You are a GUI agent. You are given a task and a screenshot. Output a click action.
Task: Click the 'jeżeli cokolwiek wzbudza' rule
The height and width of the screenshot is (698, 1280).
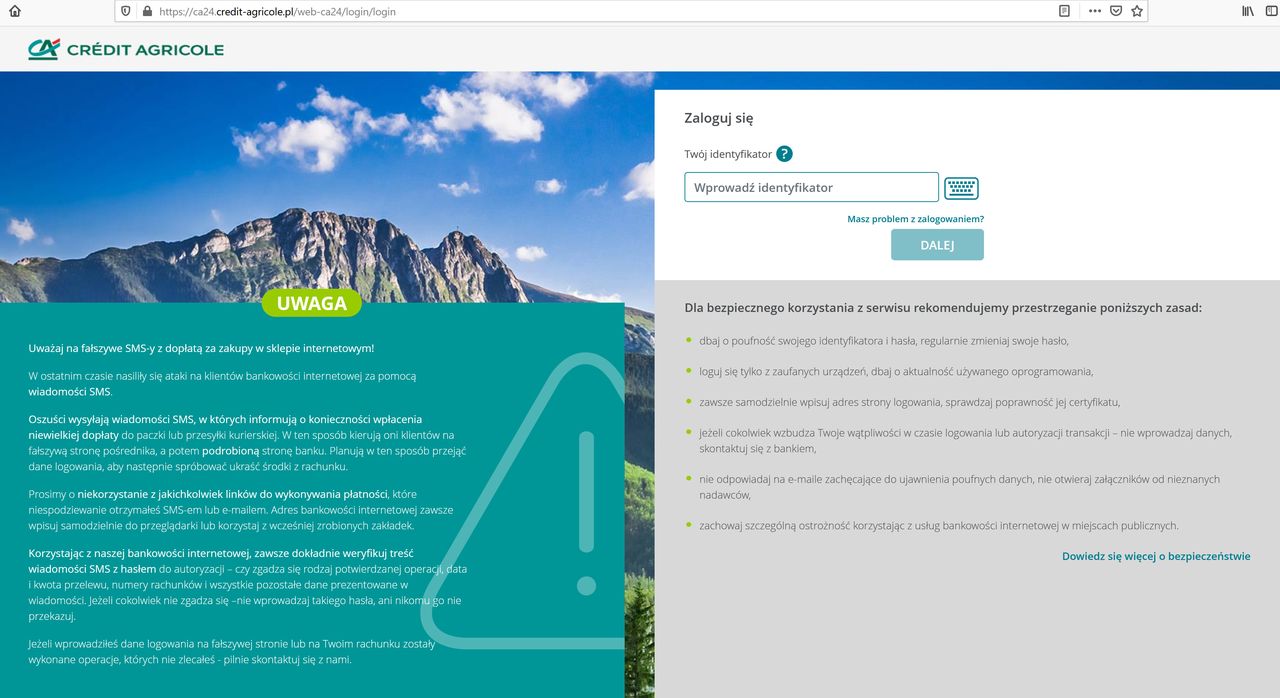pos(965,441)
